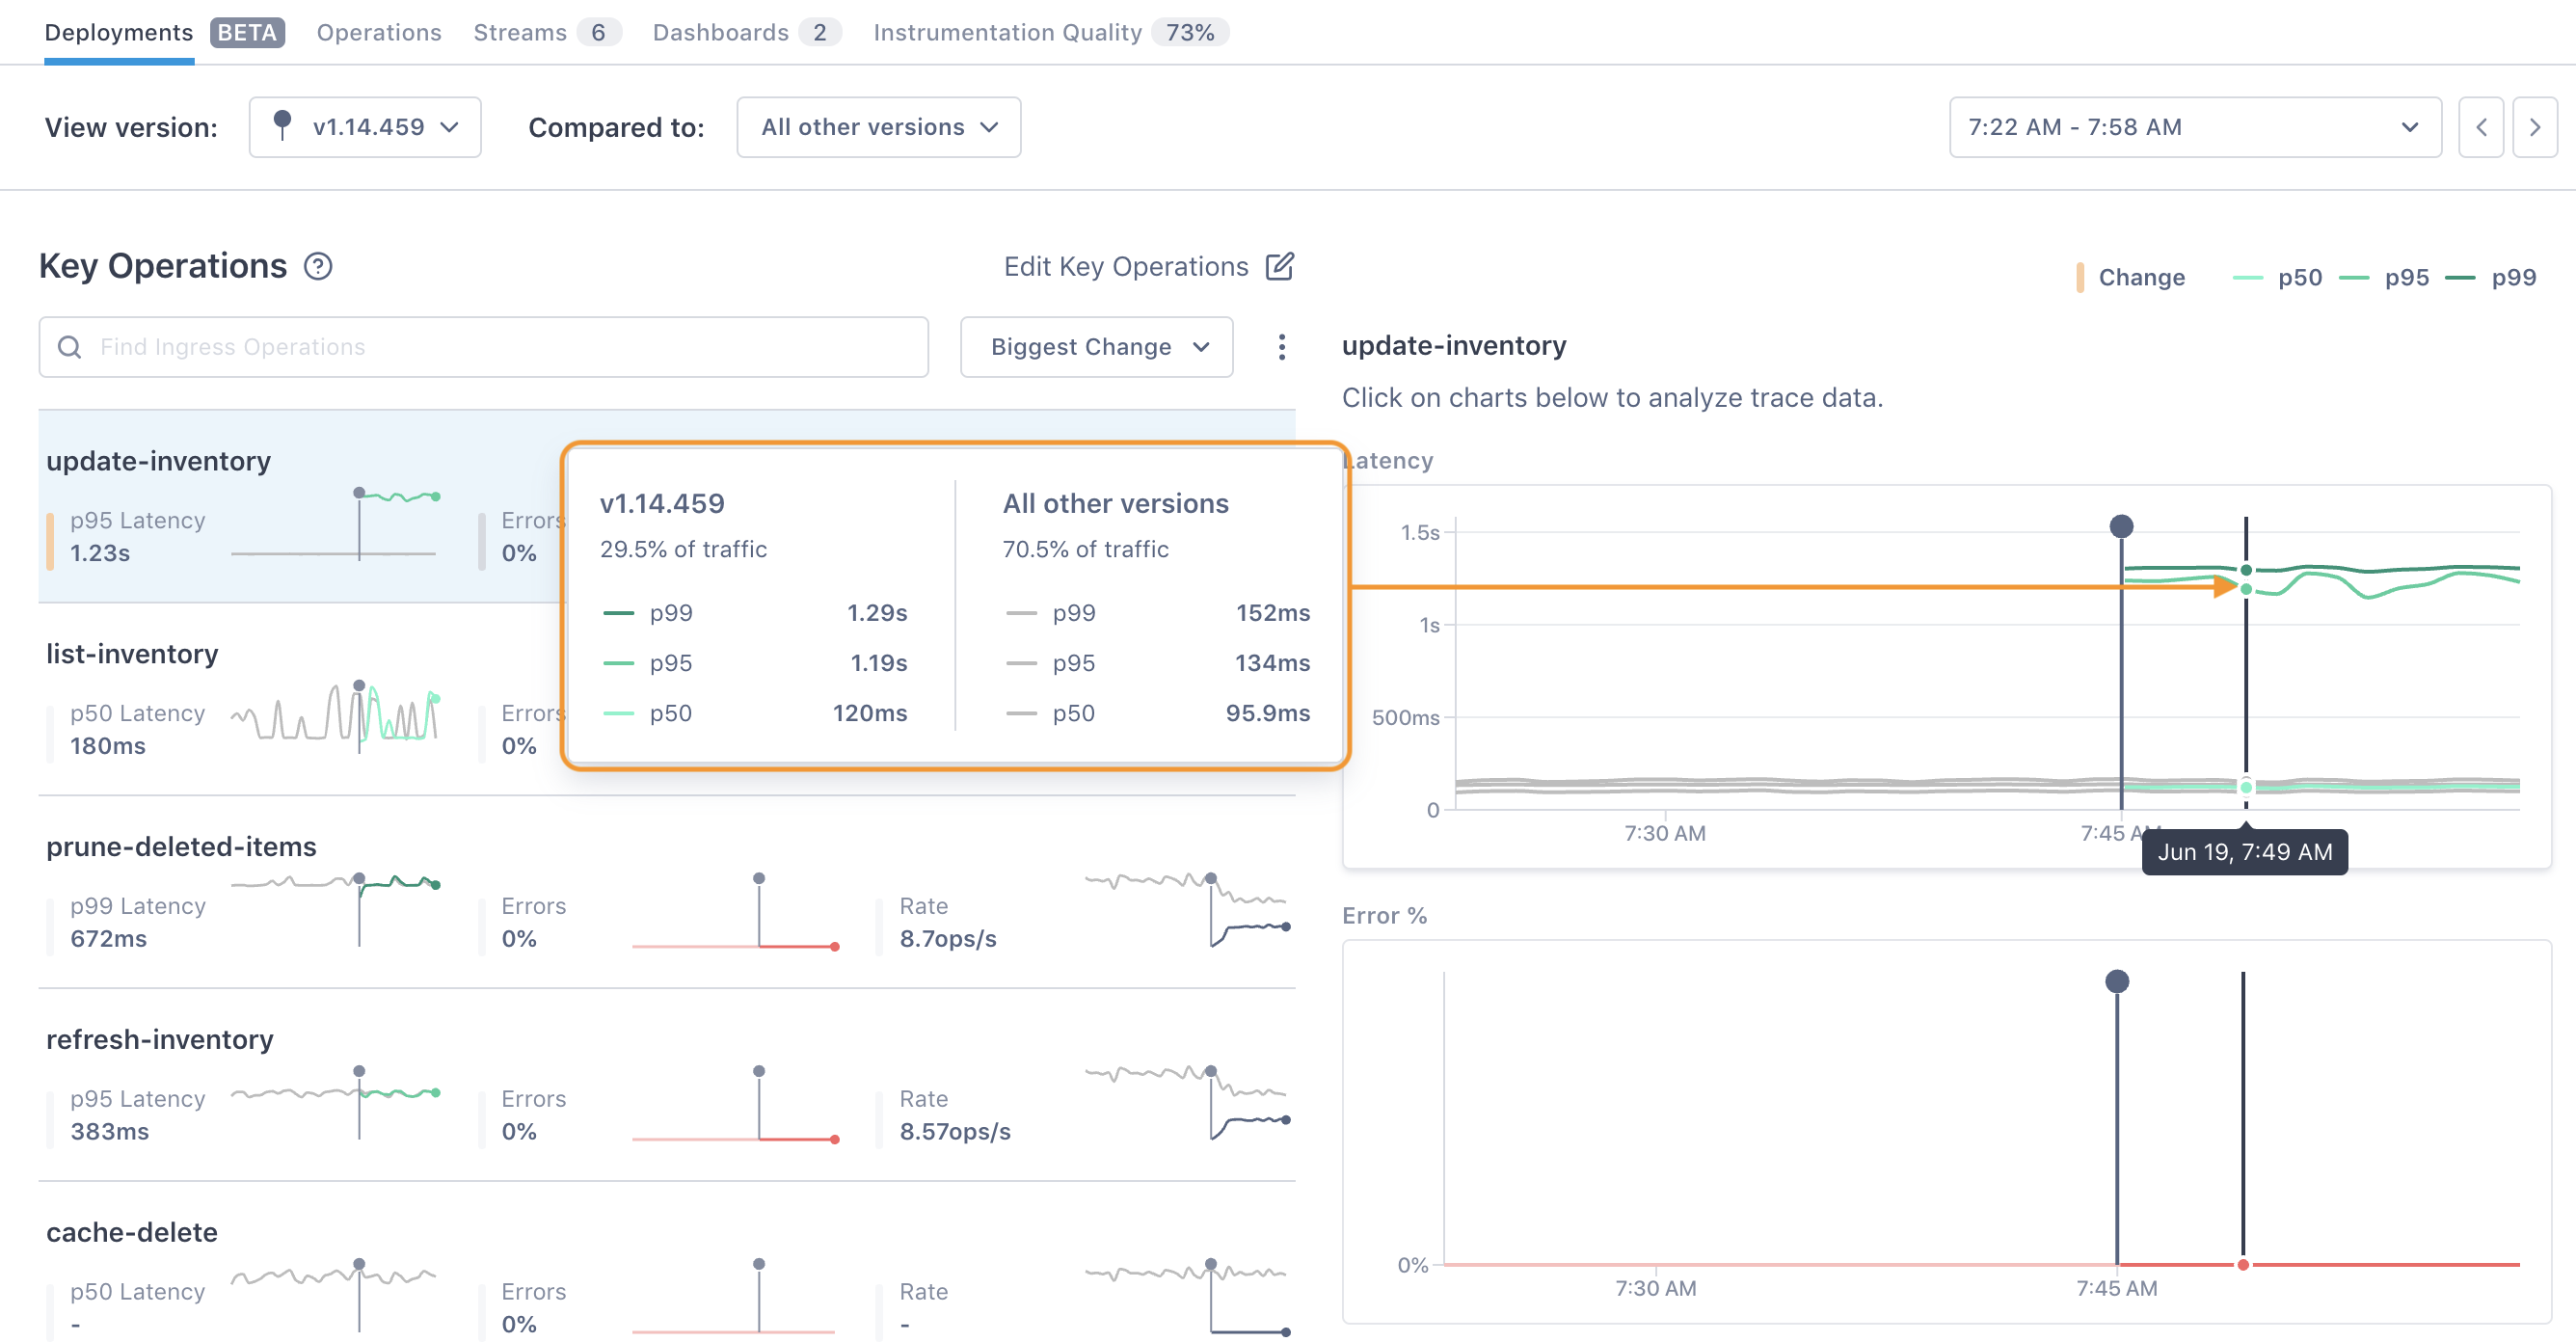Click the version pin icon in View version
The width and height of the screenshot is (2576, 1342).
[282, 125]
